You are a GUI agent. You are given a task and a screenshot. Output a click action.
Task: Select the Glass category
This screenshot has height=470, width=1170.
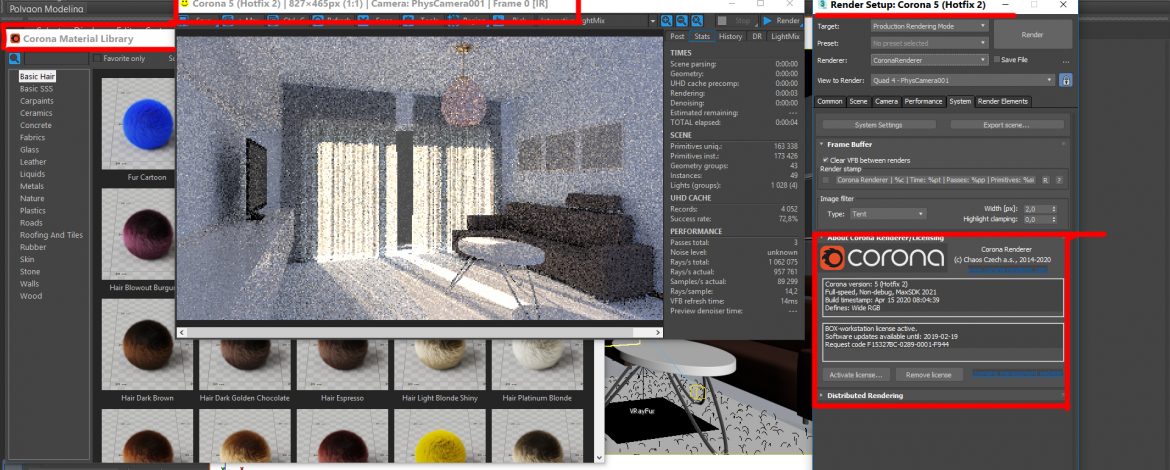[29, 150]
